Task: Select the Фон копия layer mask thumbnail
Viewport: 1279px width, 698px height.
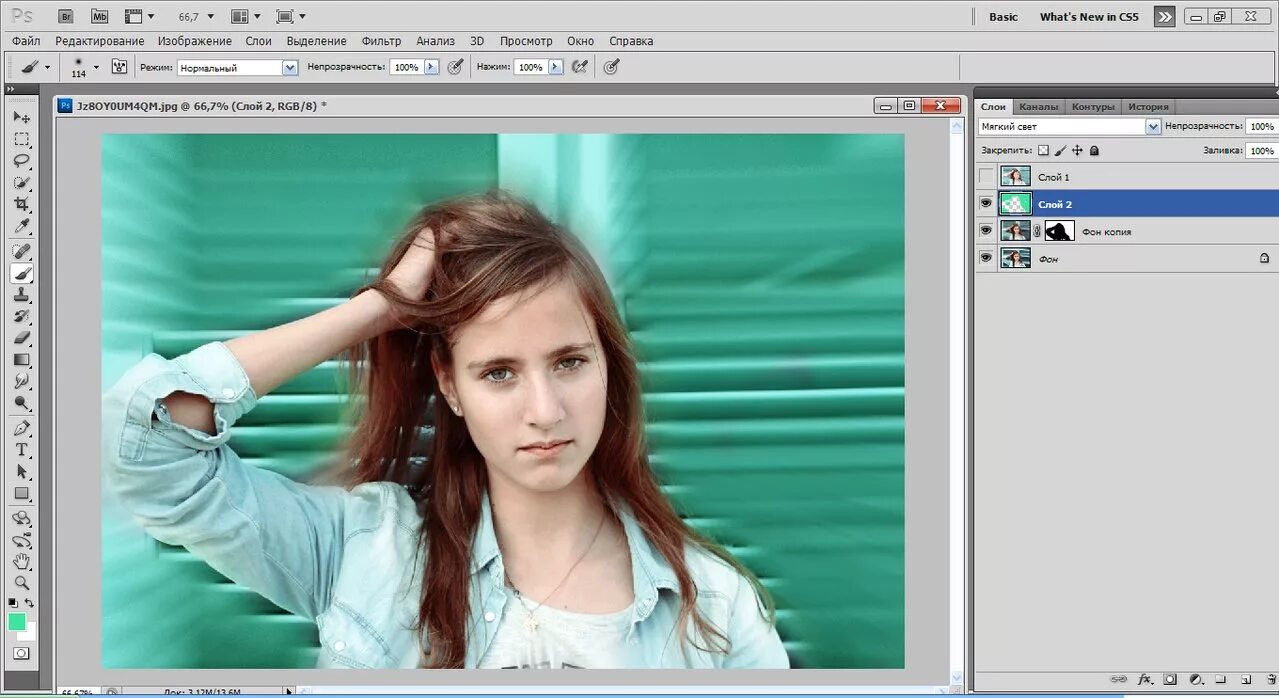Action: coord(1059,231)
